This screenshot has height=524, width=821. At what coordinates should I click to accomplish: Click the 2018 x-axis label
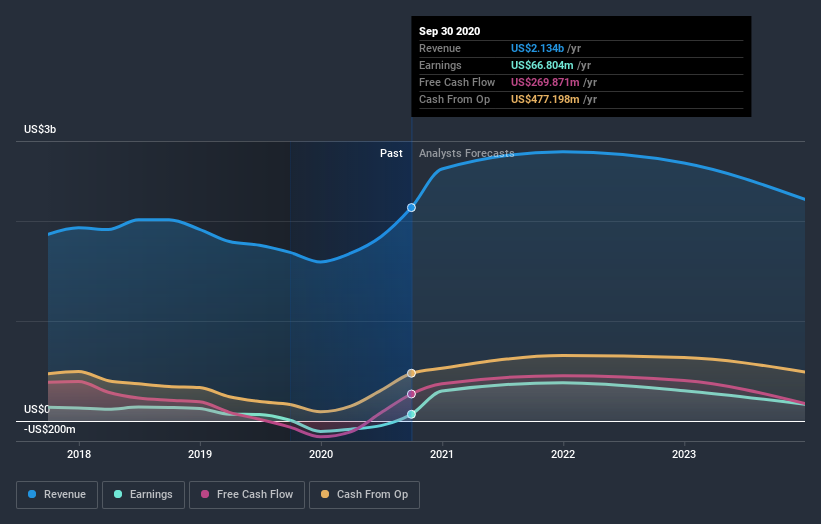(x=79, y=454)
